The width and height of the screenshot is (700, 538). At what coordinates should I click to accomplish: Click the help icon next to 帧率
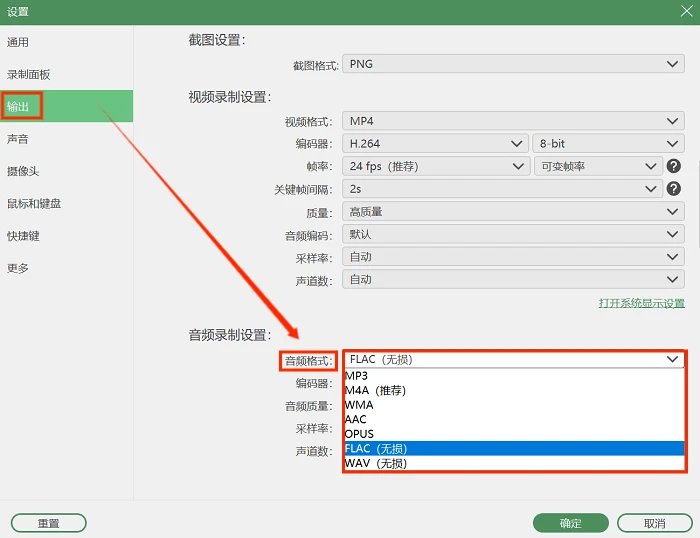(x=674, y=166)
